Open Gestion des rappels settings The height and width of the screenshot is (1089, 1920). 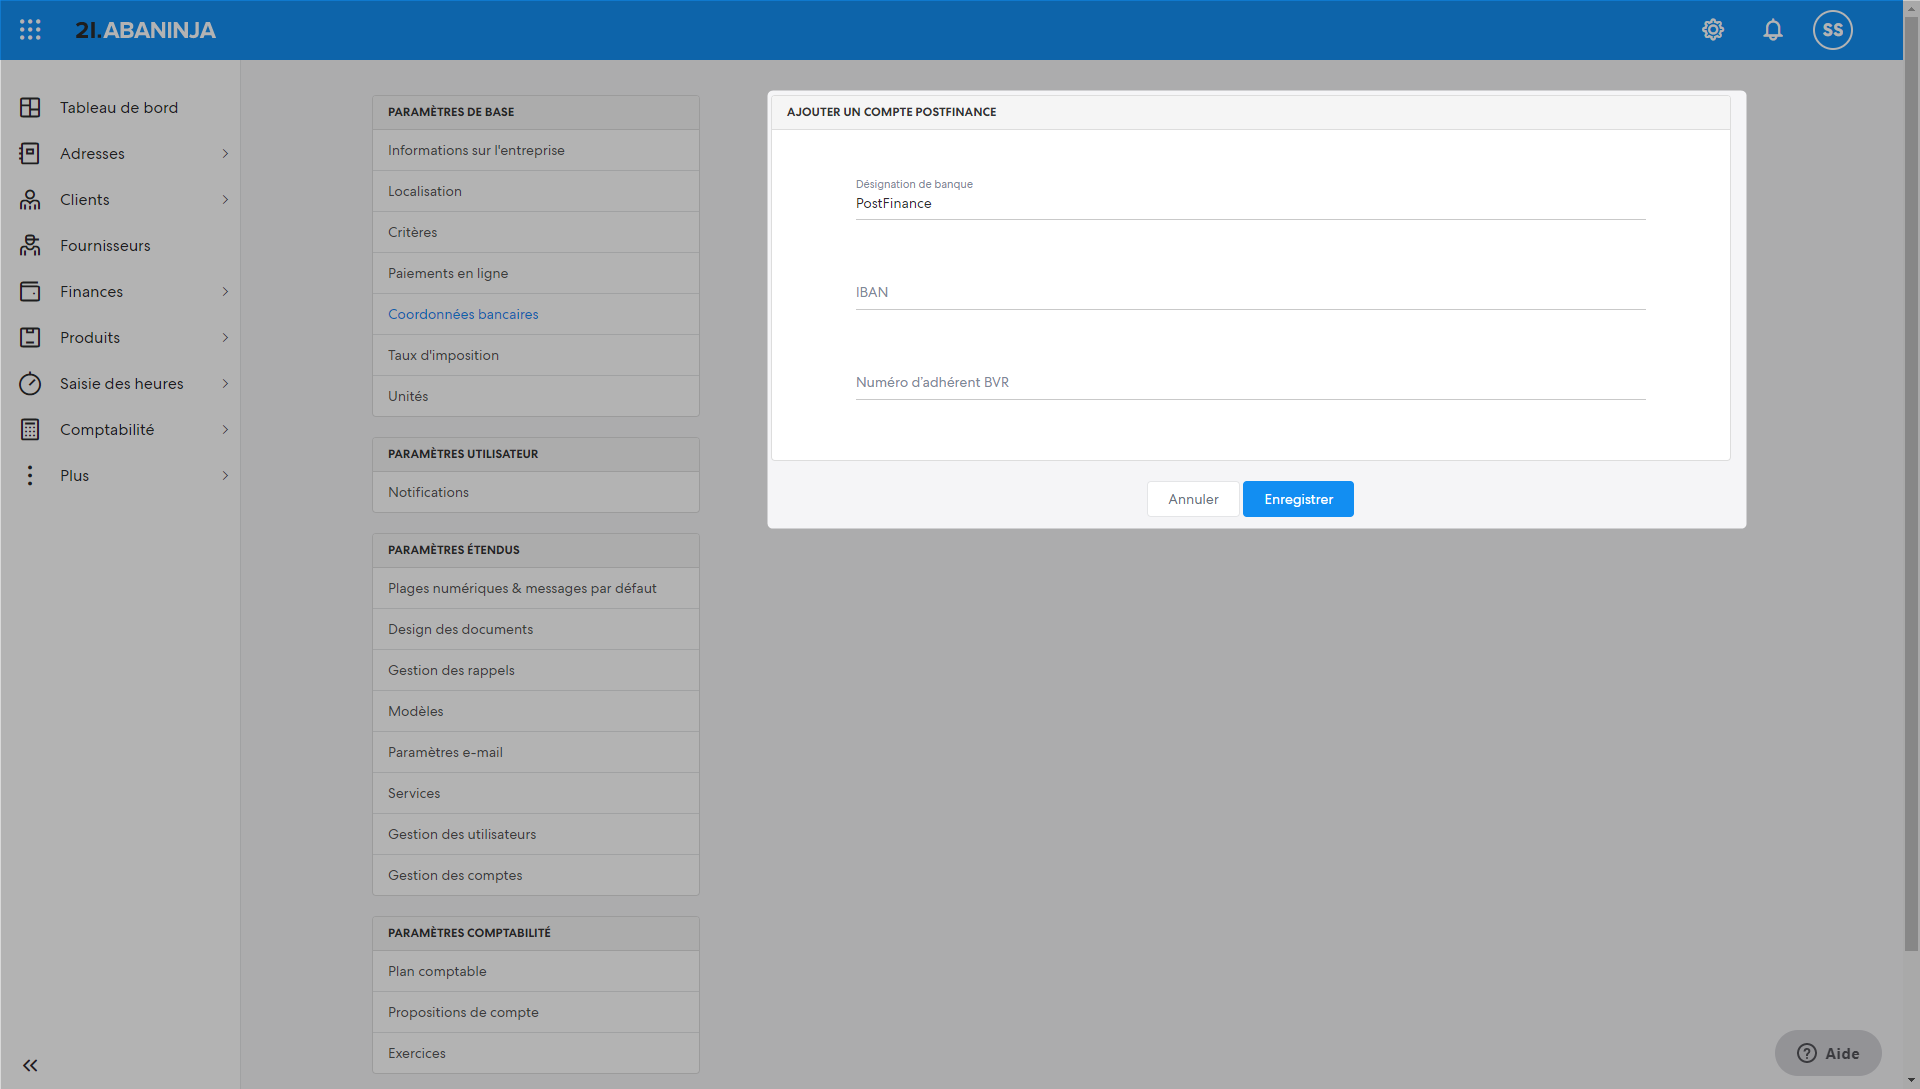point(535,670)
